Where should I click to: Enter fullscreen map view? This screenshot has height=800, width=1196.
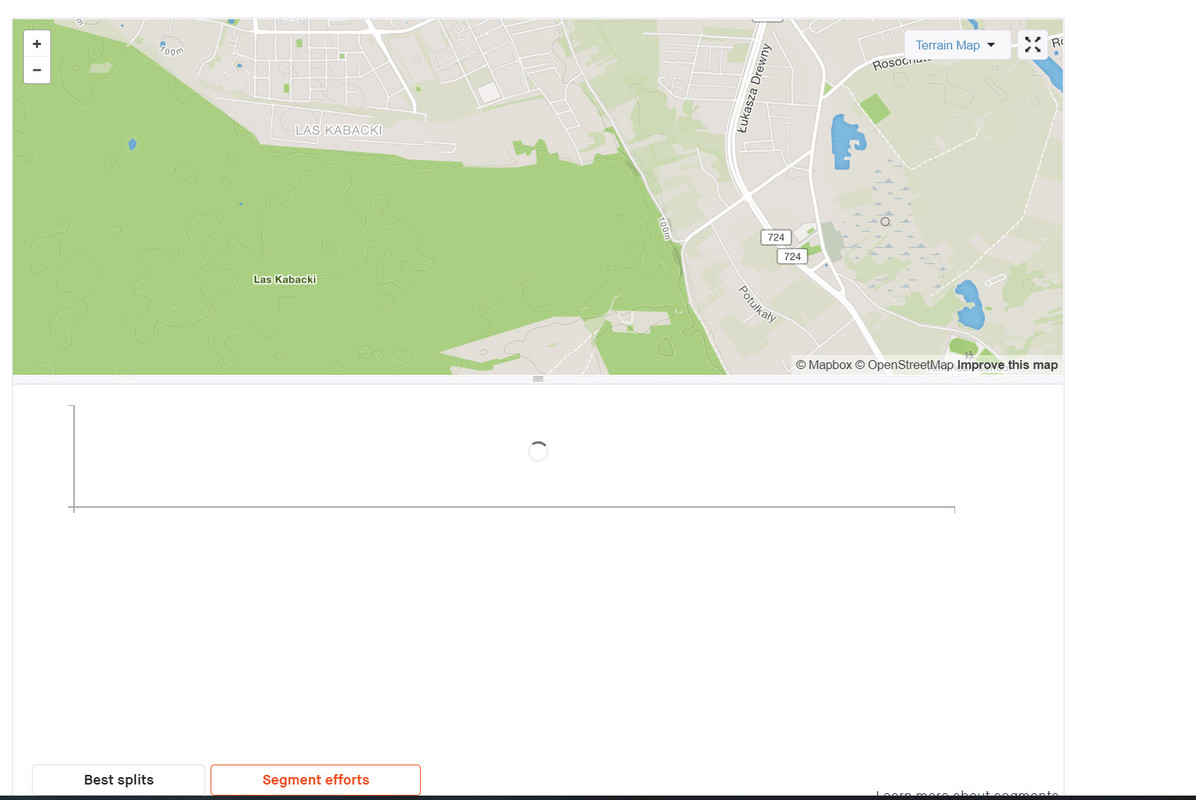[x=1033, y=45]
